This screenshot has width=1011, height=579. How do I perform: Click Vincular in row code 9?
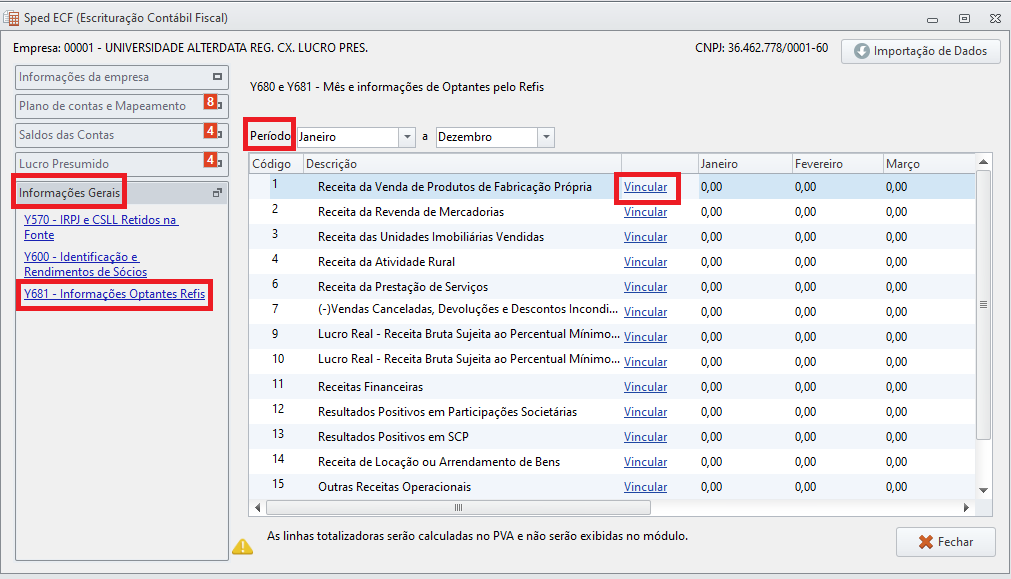645,337
